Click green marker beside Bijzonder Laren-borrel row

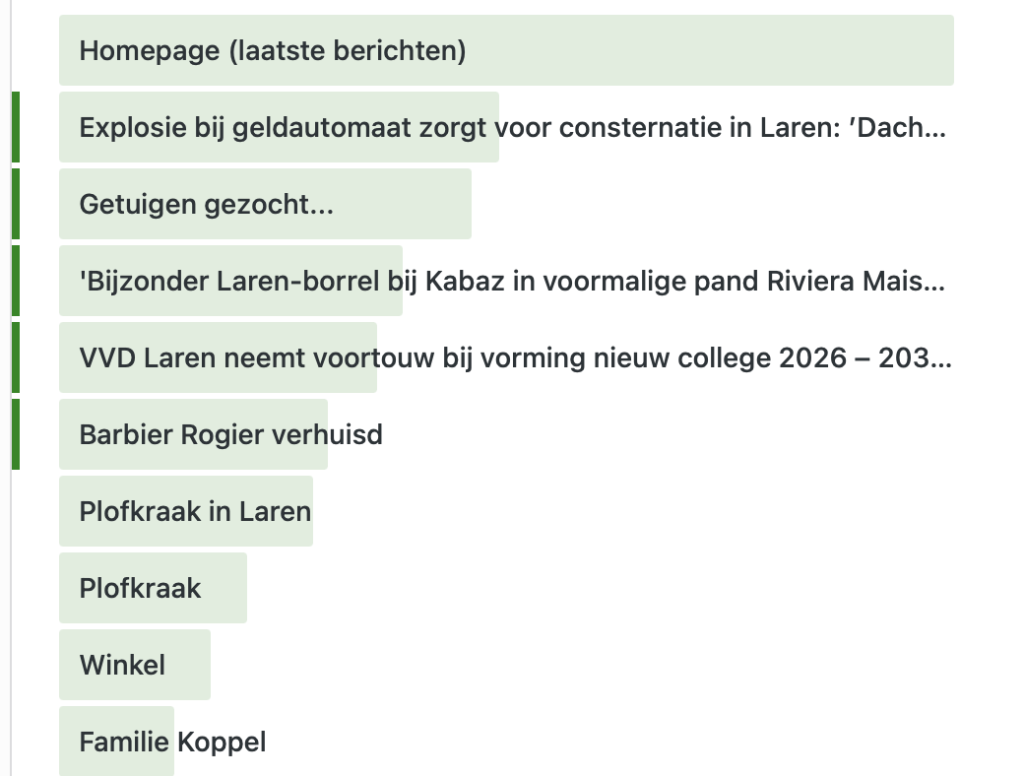[x=15, y=281]
